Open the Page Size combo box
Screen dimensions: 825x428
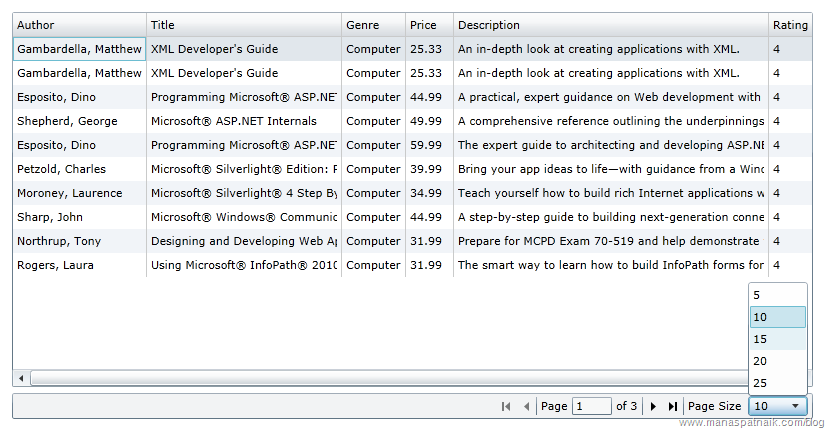click(778, 406)
